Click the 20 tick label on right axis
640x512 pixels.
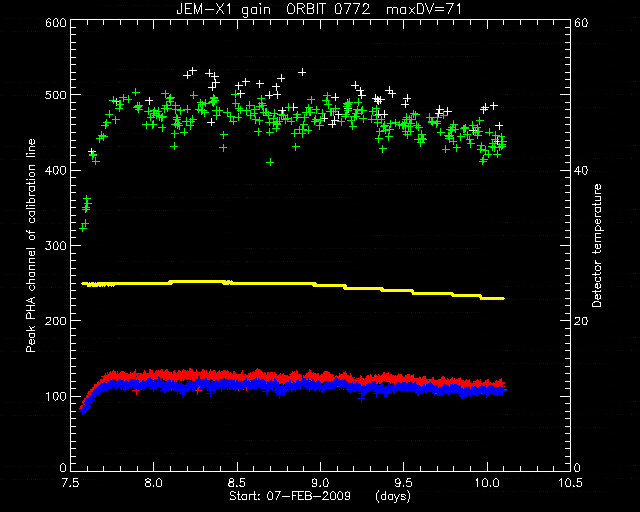pos(581,321)
